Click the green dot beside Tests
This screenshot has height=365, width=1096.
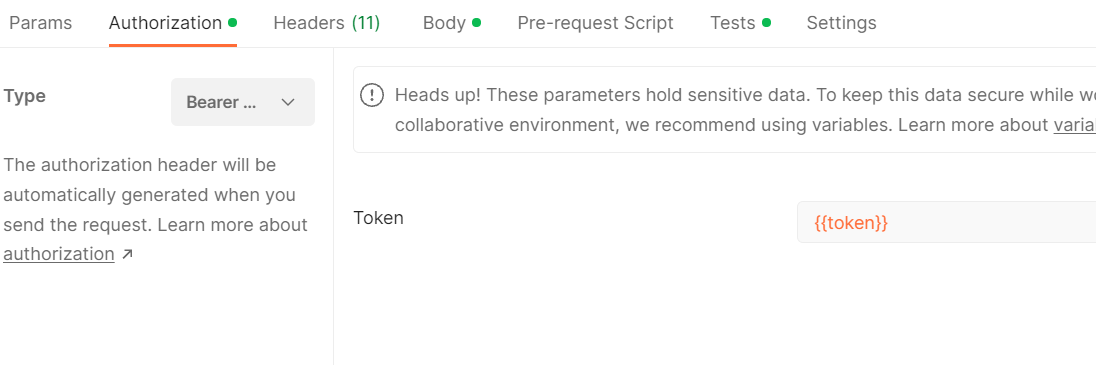tap(767, 22)
